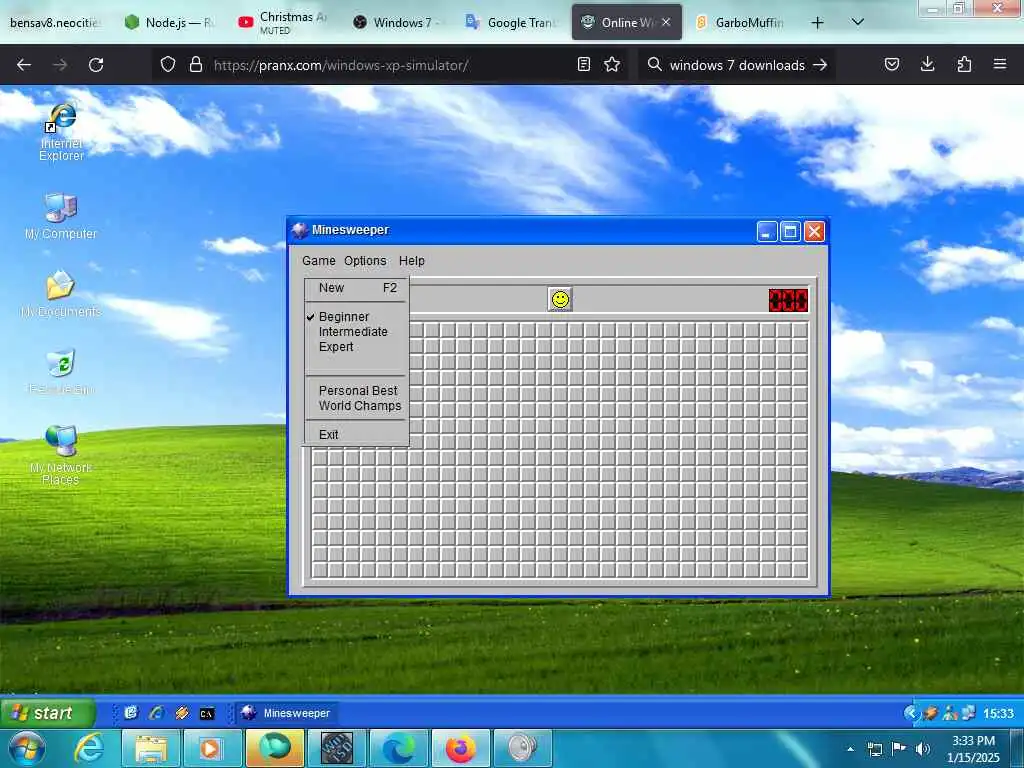Open Personal Best scores
The width and height of the screenshot is (1024, 768).
(357, 391)
